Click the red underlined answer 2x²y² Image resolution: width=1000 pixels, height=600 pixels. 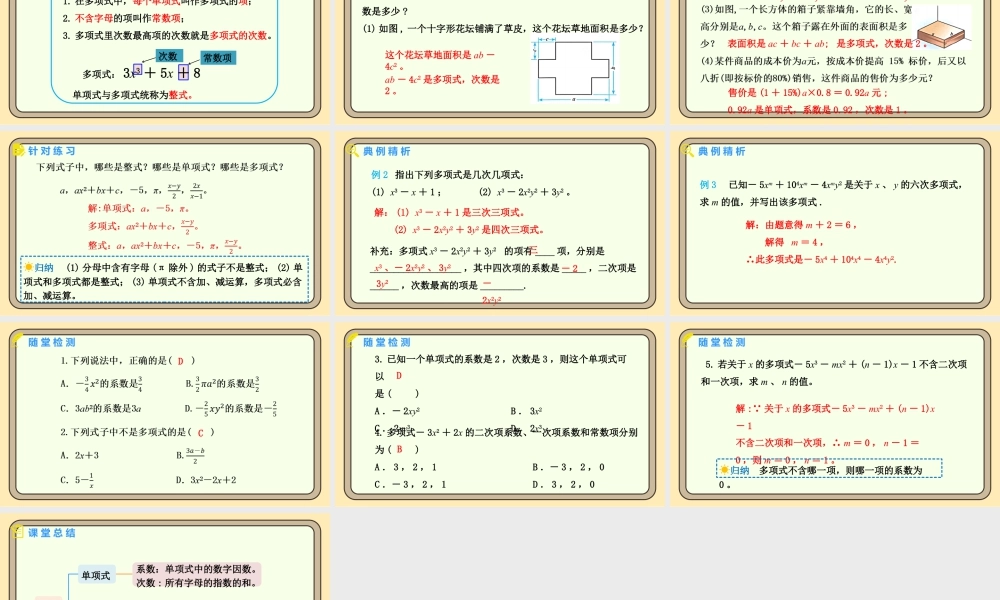pyautogui.click(x=491, y=300)
